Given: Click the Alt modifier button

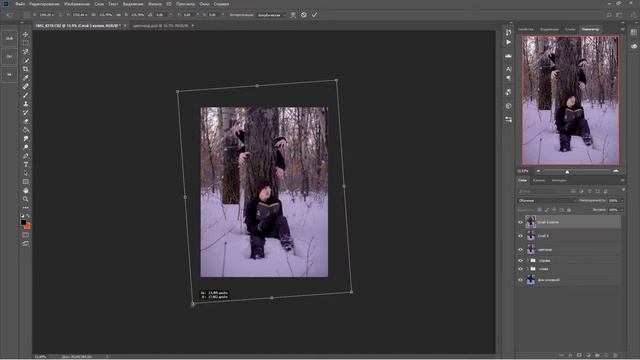Looking at the screenshot, I should tap(9, 74).
